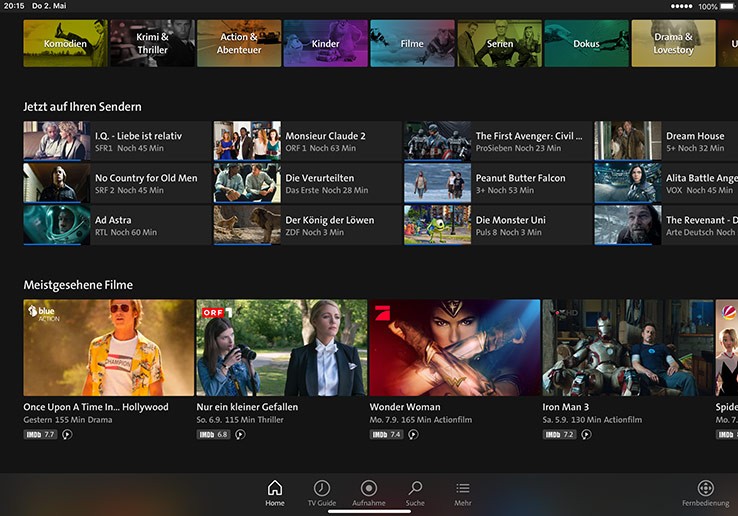Viewport: 738px width, 516px height.
Task: Click 'ZDF Noch 3 Min' text
Action: pos(314,232)
